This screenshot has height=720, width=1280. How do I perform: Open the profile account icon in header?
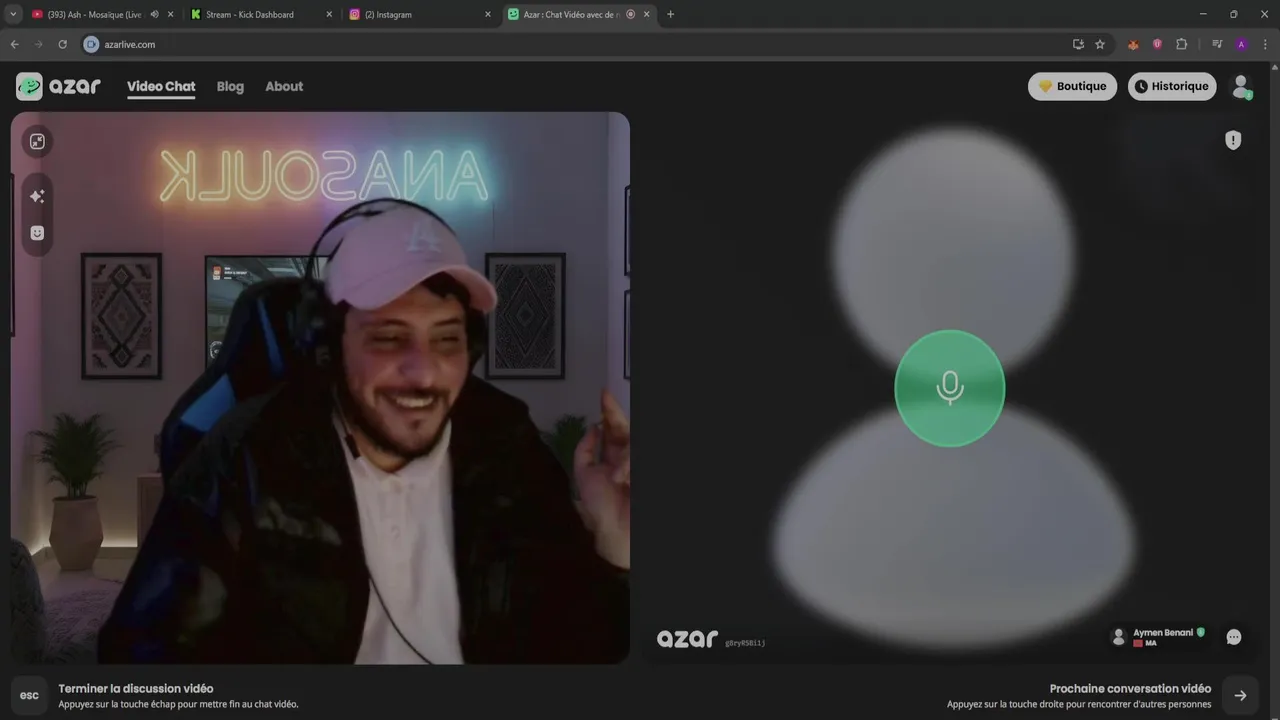click(1242, 86)
